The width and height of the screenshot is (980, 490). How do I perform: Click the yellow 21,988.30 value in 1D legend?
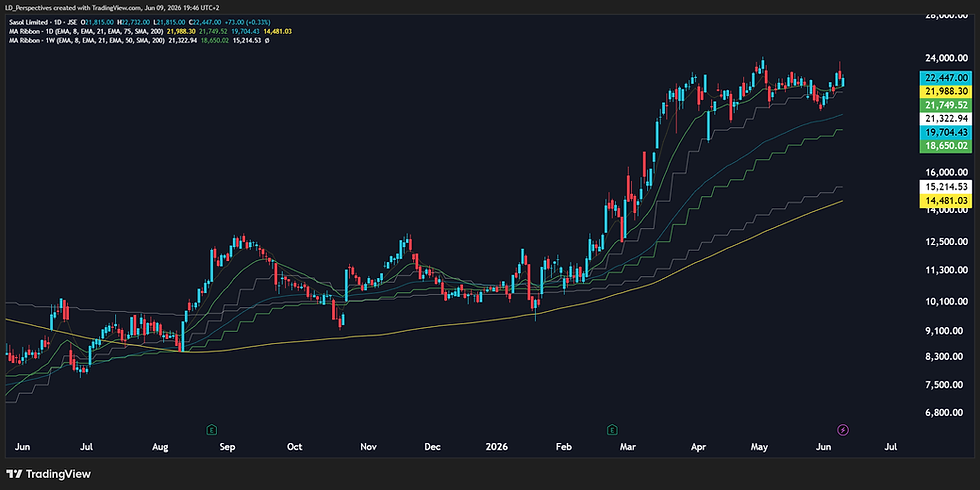(181, 31)
